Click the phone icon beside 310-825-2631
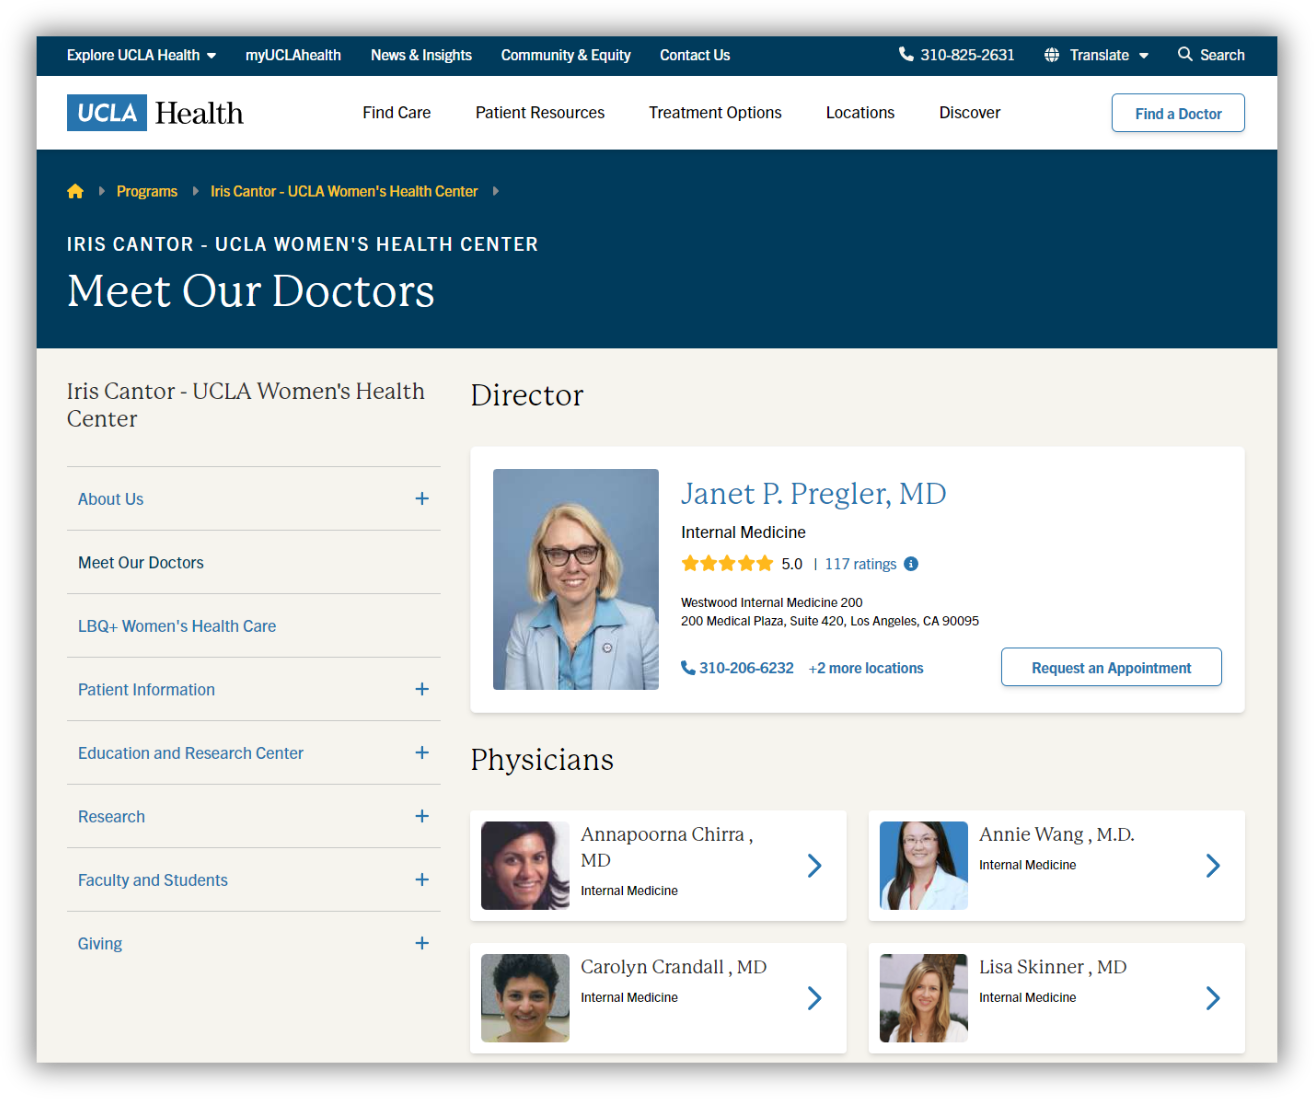 pyautogui.click(x=906, y=54)
